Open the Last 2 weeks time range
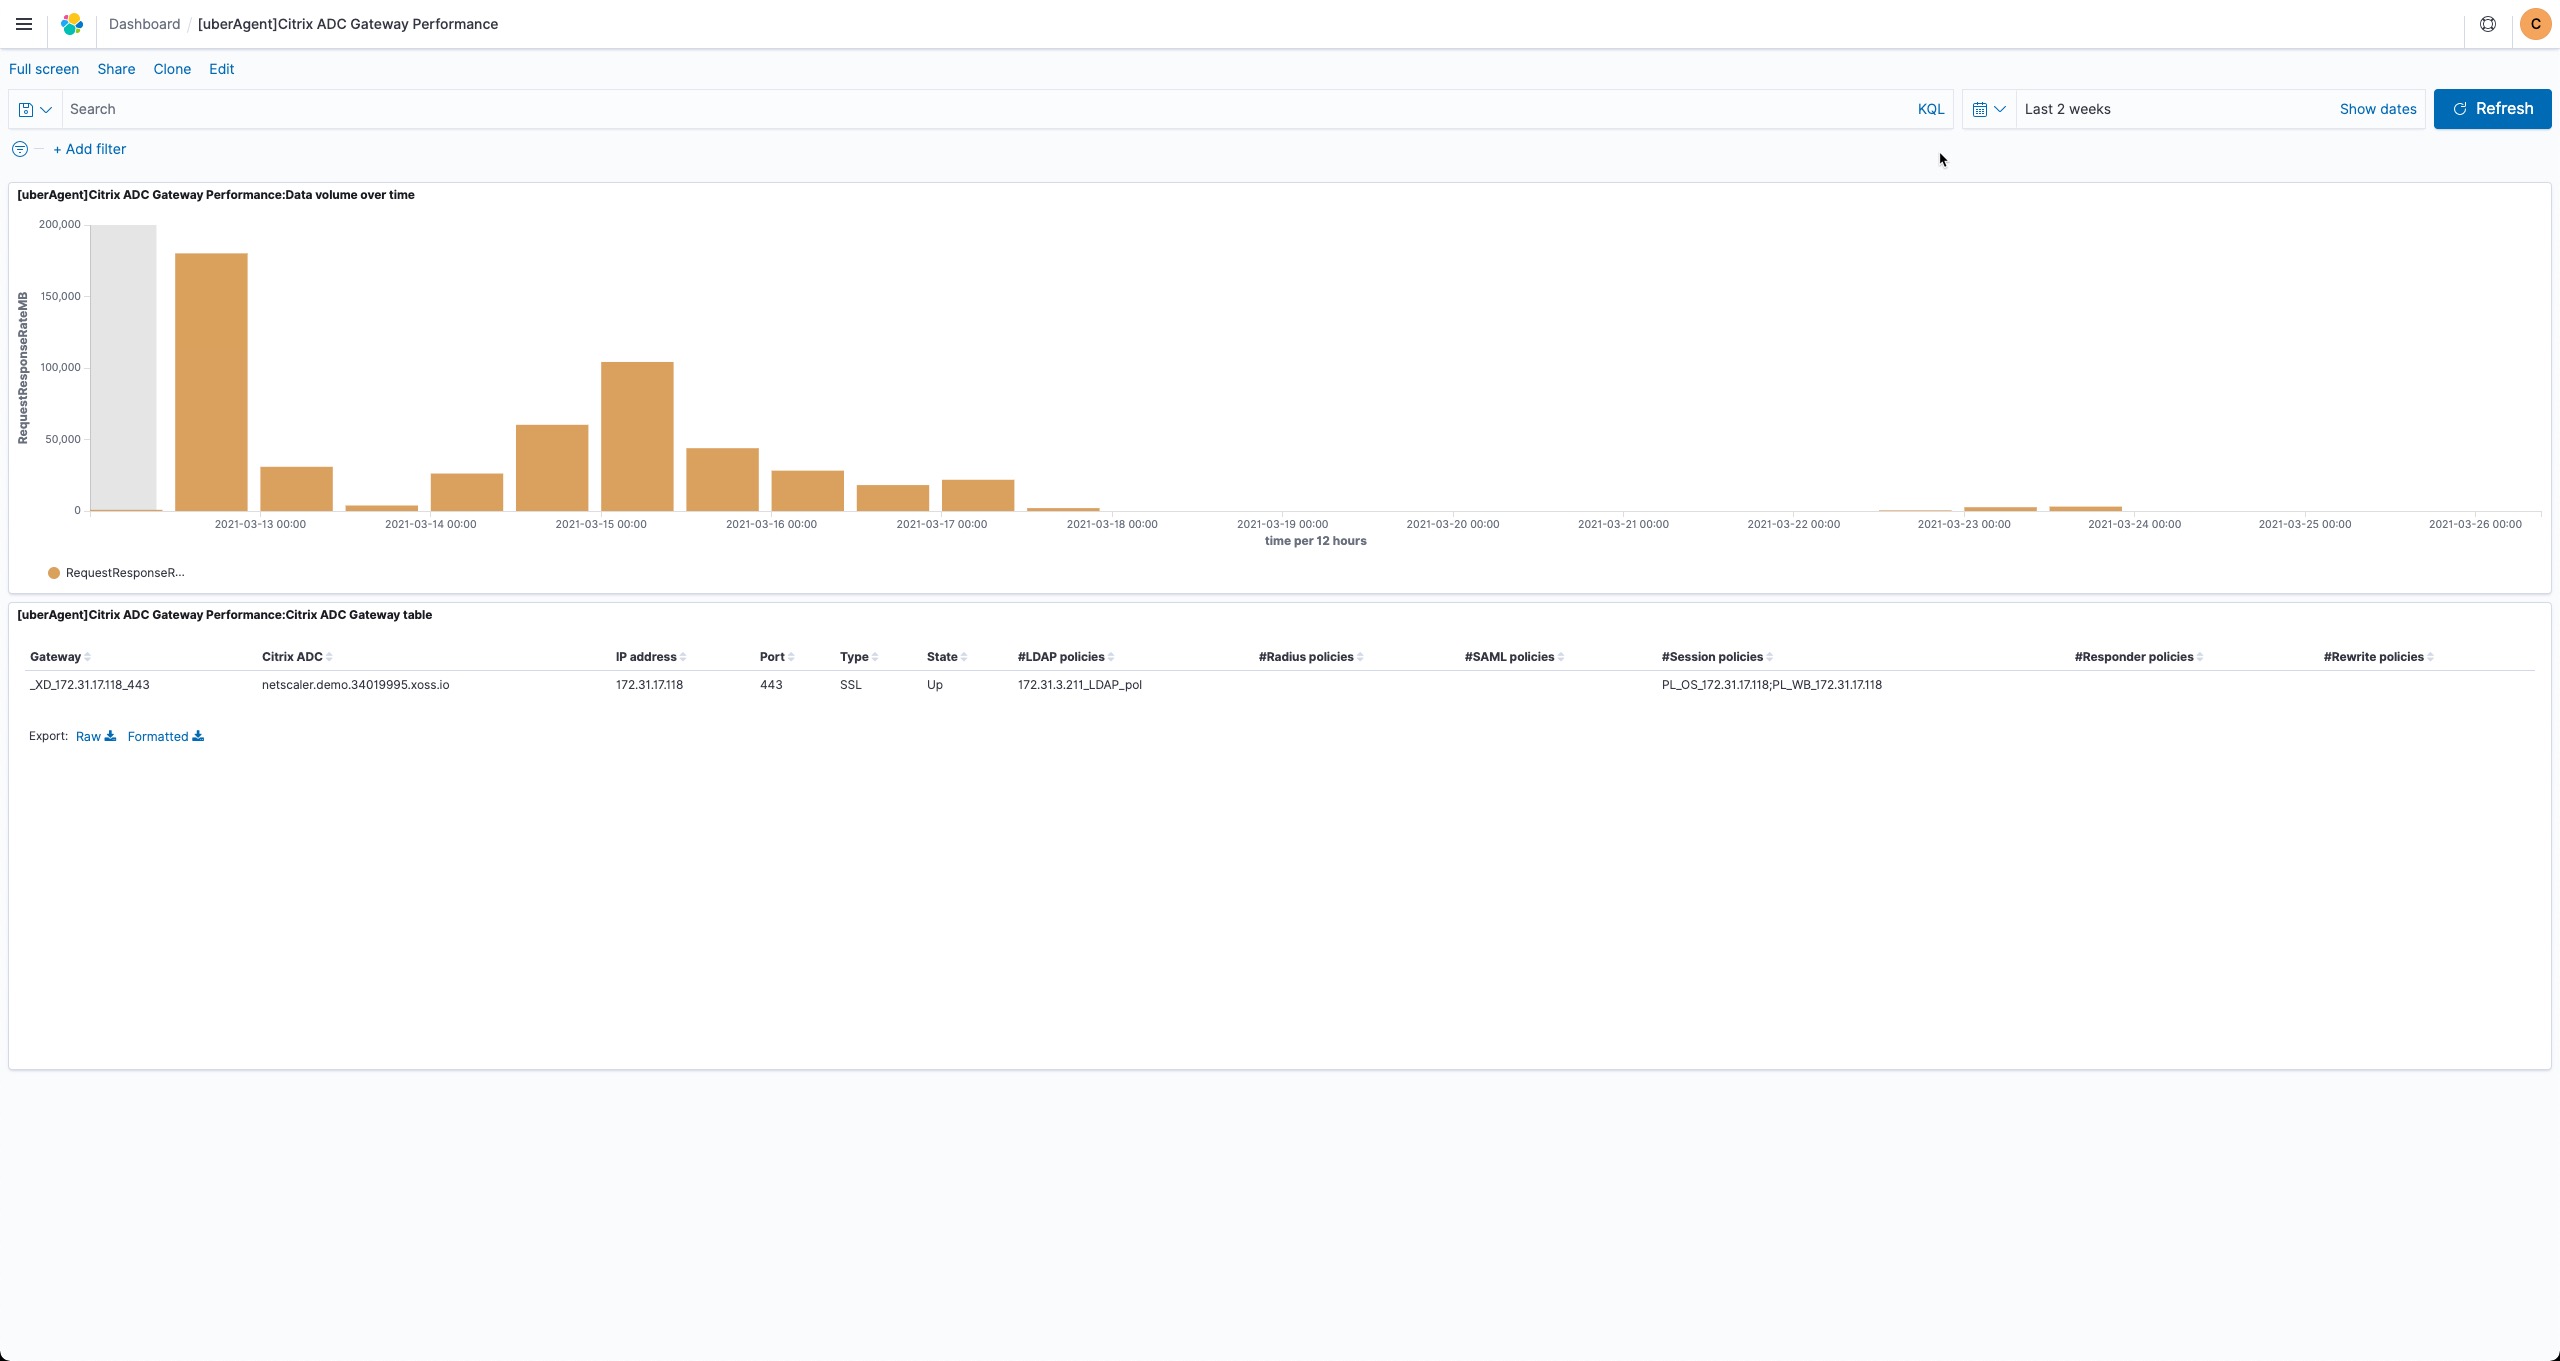The width and height of the screenshot is (2560, 1361). point(2068,109)
